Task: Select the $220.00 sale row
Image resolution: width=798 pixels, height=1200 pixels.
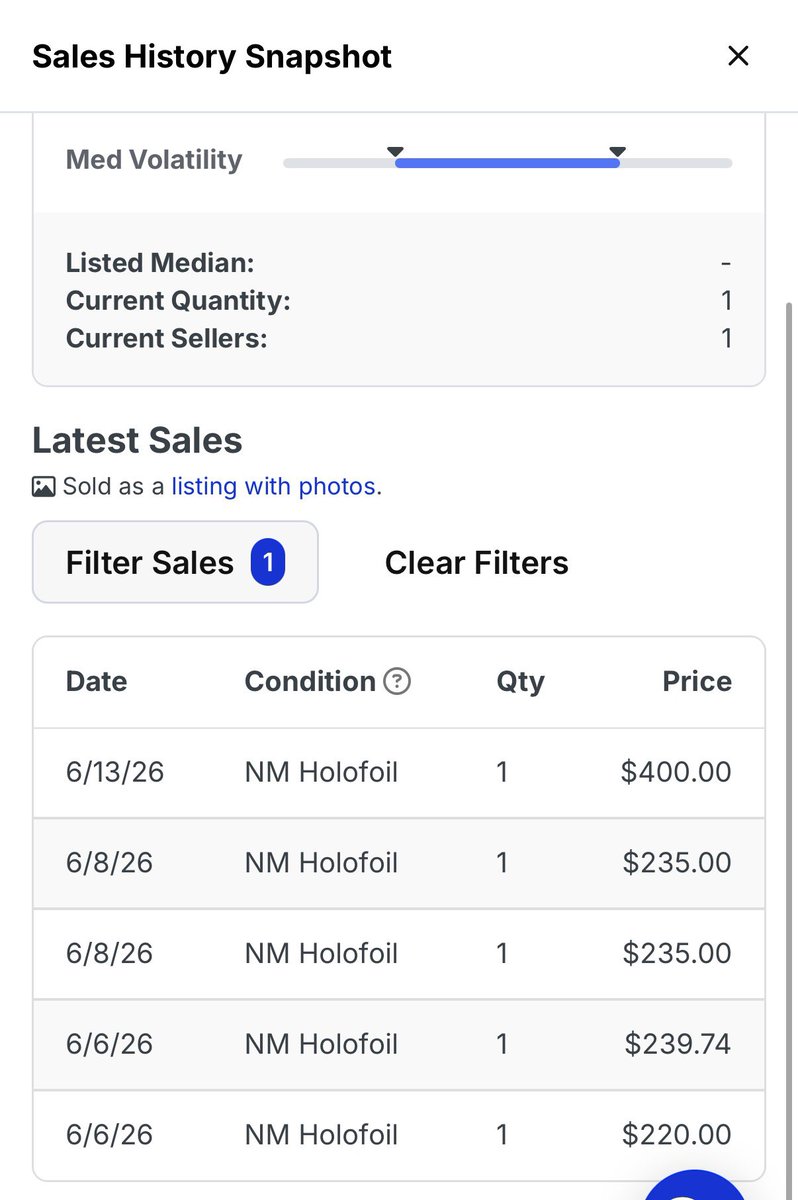Action: click(399, 1135)
